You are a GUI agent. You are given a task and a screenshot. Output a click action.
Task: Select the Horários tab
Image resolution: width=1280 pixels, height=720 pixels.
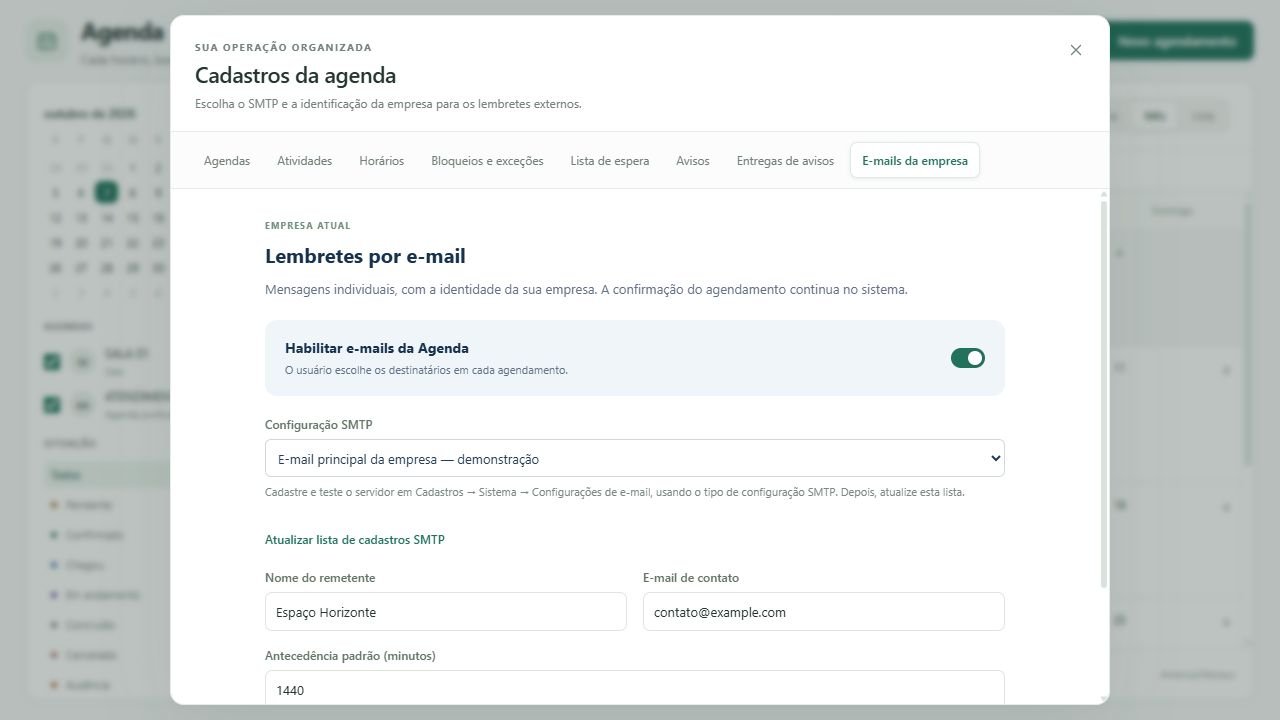381,160
